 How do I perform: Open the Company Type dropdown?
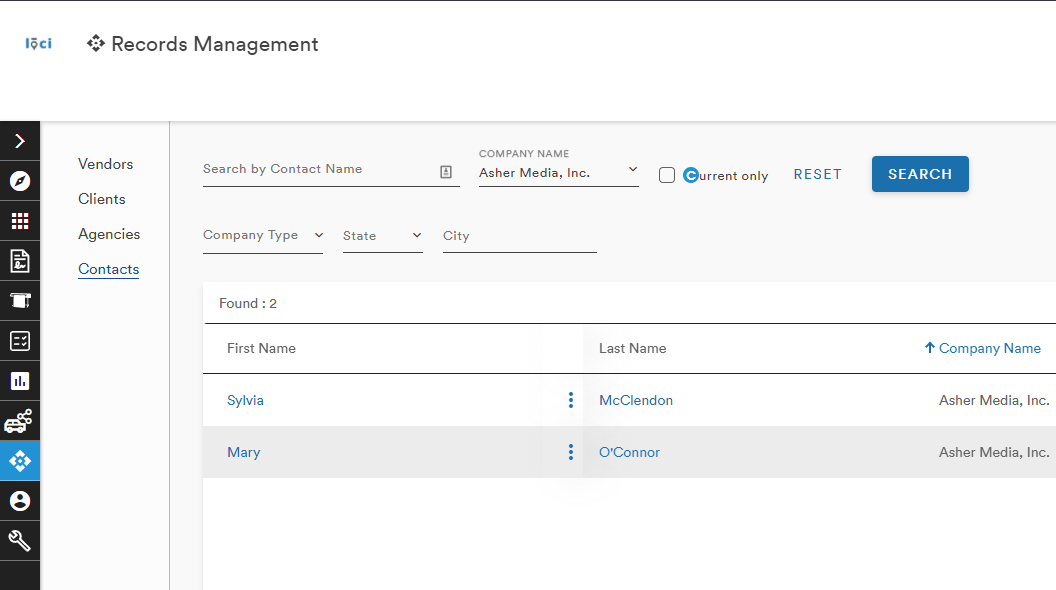263,236
